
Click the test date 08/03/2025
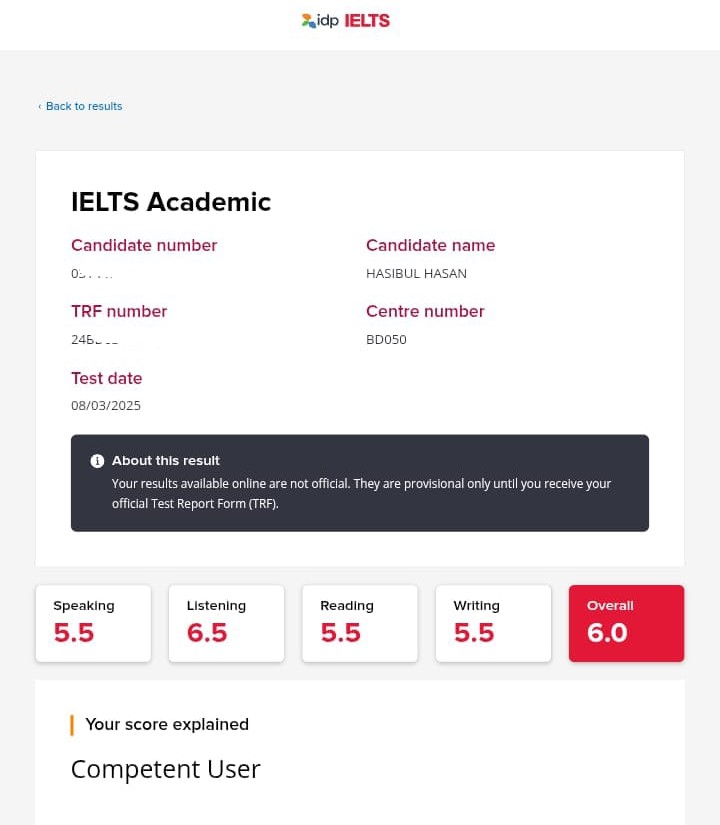106,406
